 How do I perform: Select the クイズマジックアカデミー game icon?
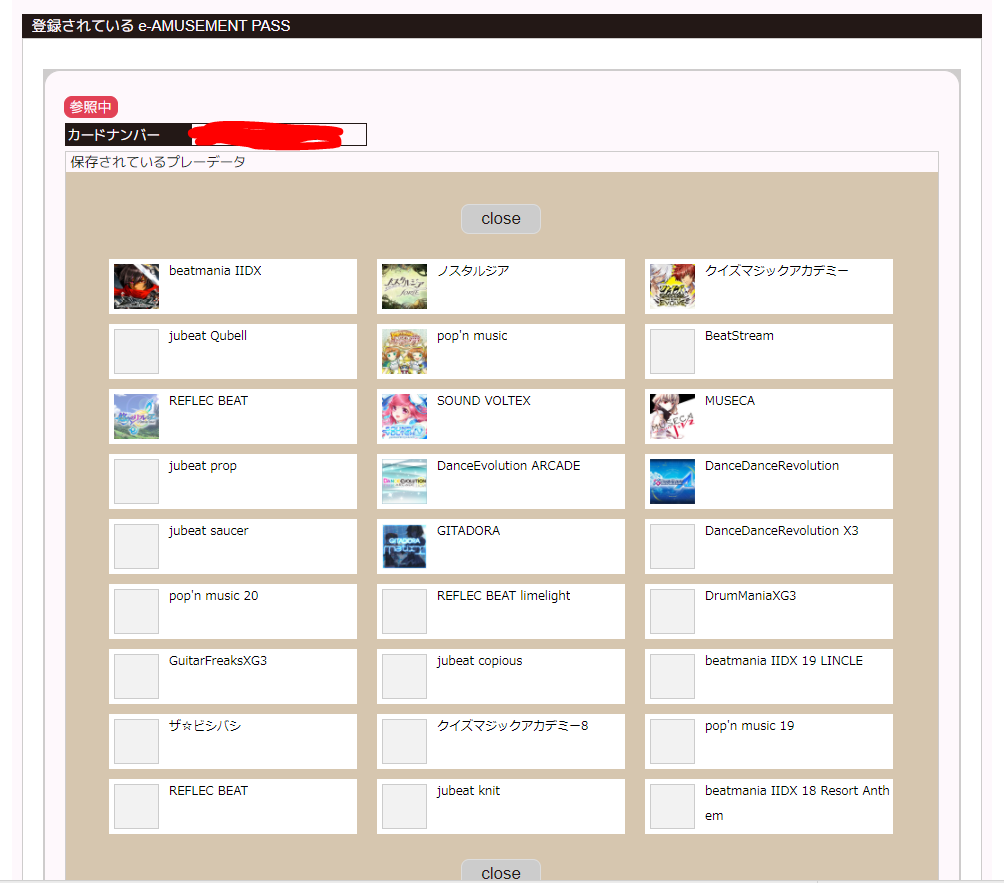tap(672, 287)
